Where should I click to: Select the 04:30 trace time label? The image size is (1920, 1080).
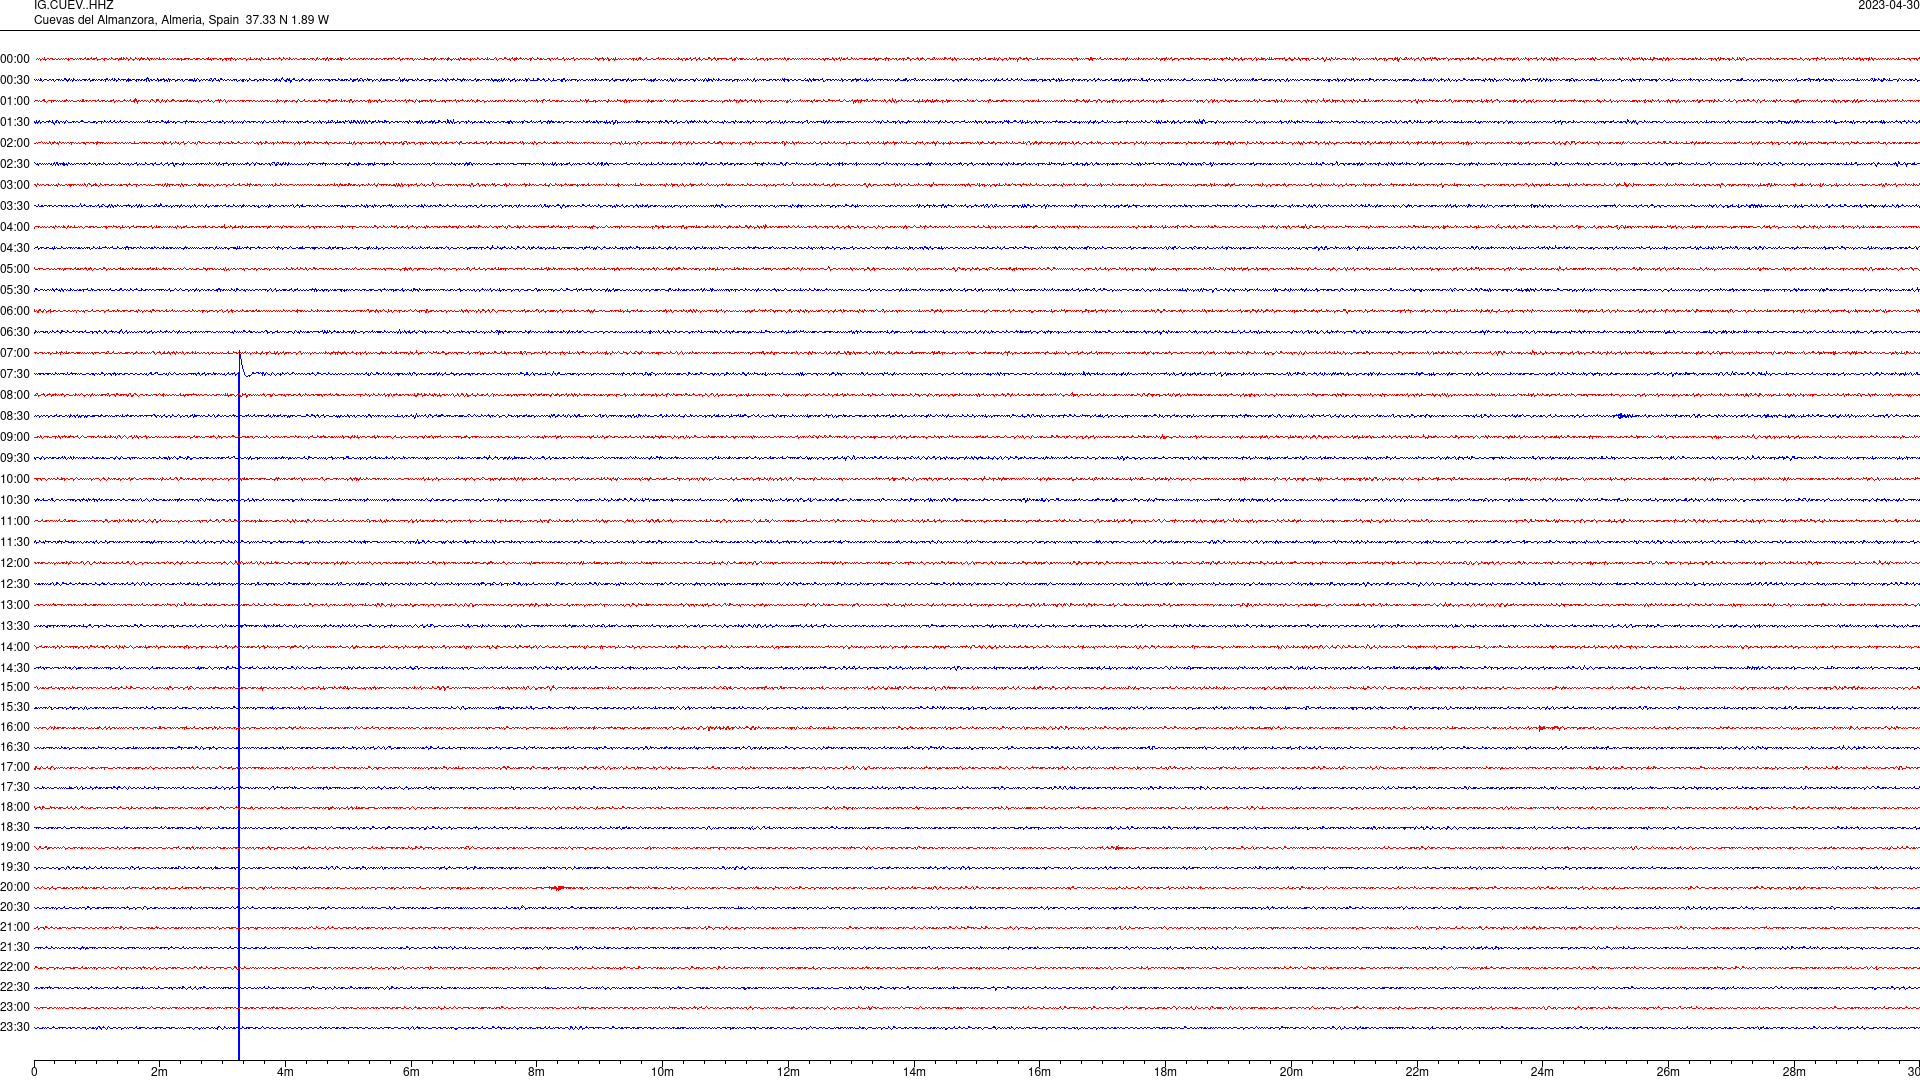[x=15, y=248]
